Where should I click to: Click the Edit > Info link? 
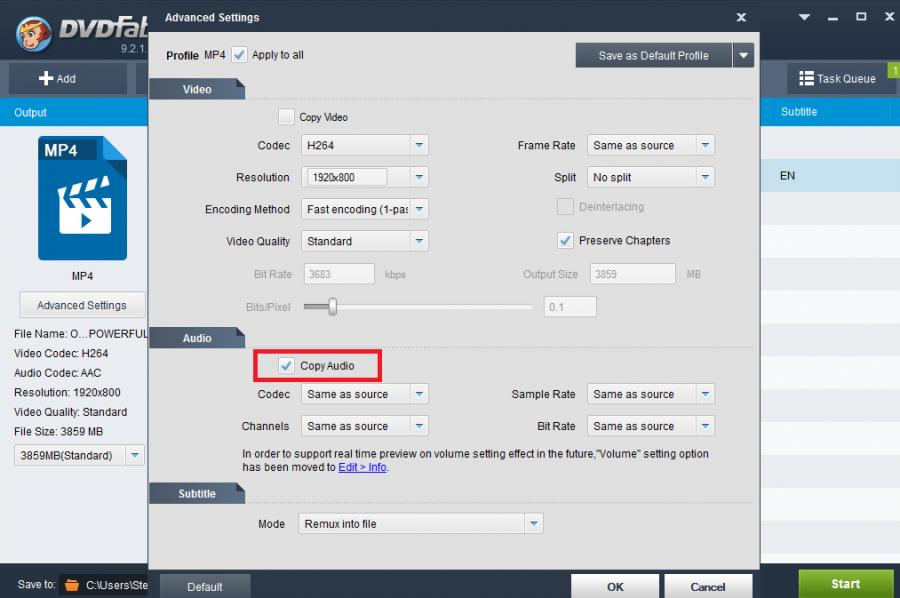click(362, 467)
